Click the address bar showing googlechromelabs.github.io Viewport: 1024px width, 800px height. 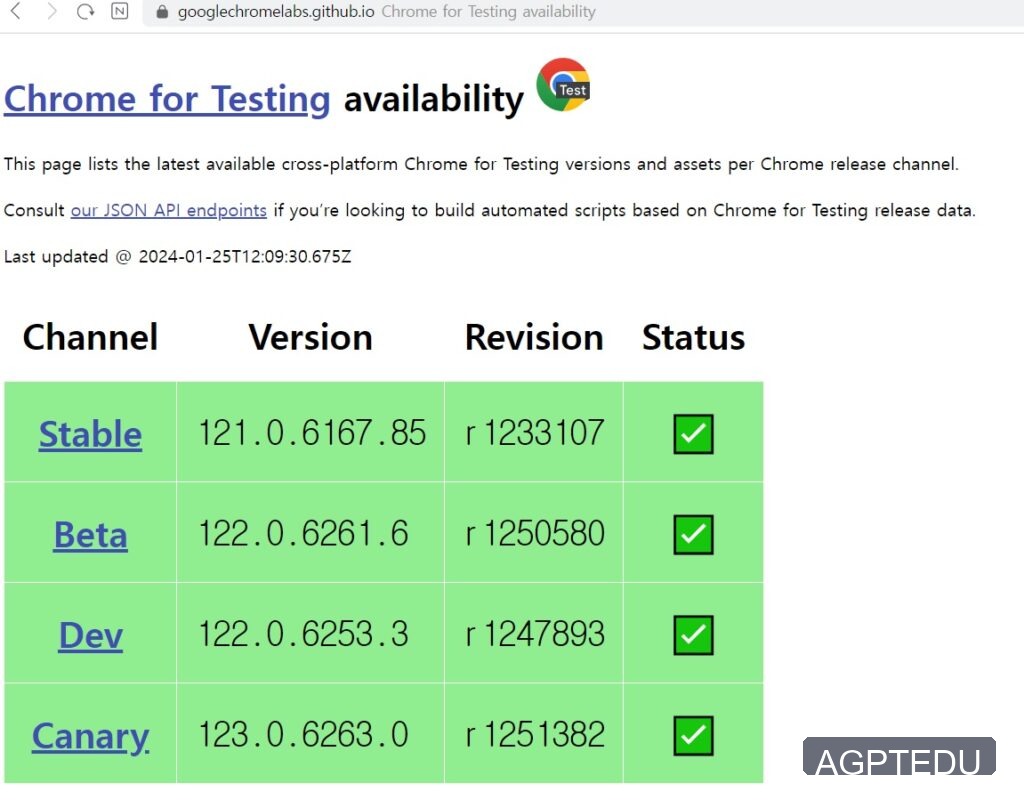581,12
